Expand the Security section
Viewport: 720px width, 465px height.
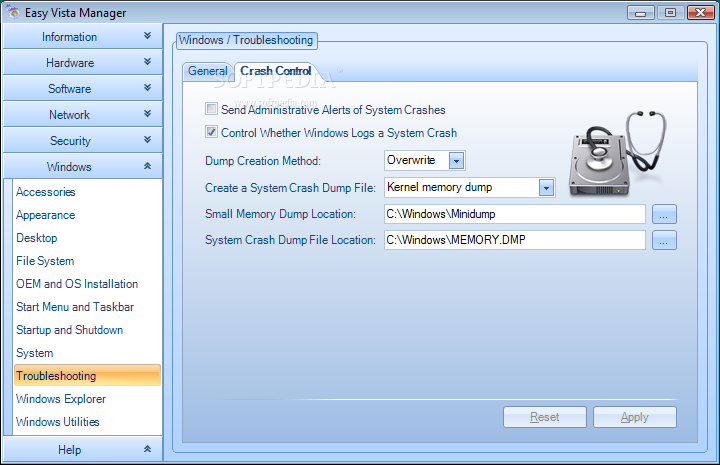pyautogui.click(x=83, y=140)
